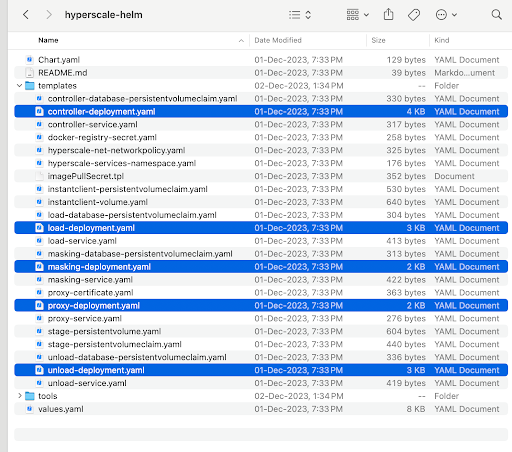512x452 pixels.
Task: Collapse the templates folder
Action: tap(19, 86)
